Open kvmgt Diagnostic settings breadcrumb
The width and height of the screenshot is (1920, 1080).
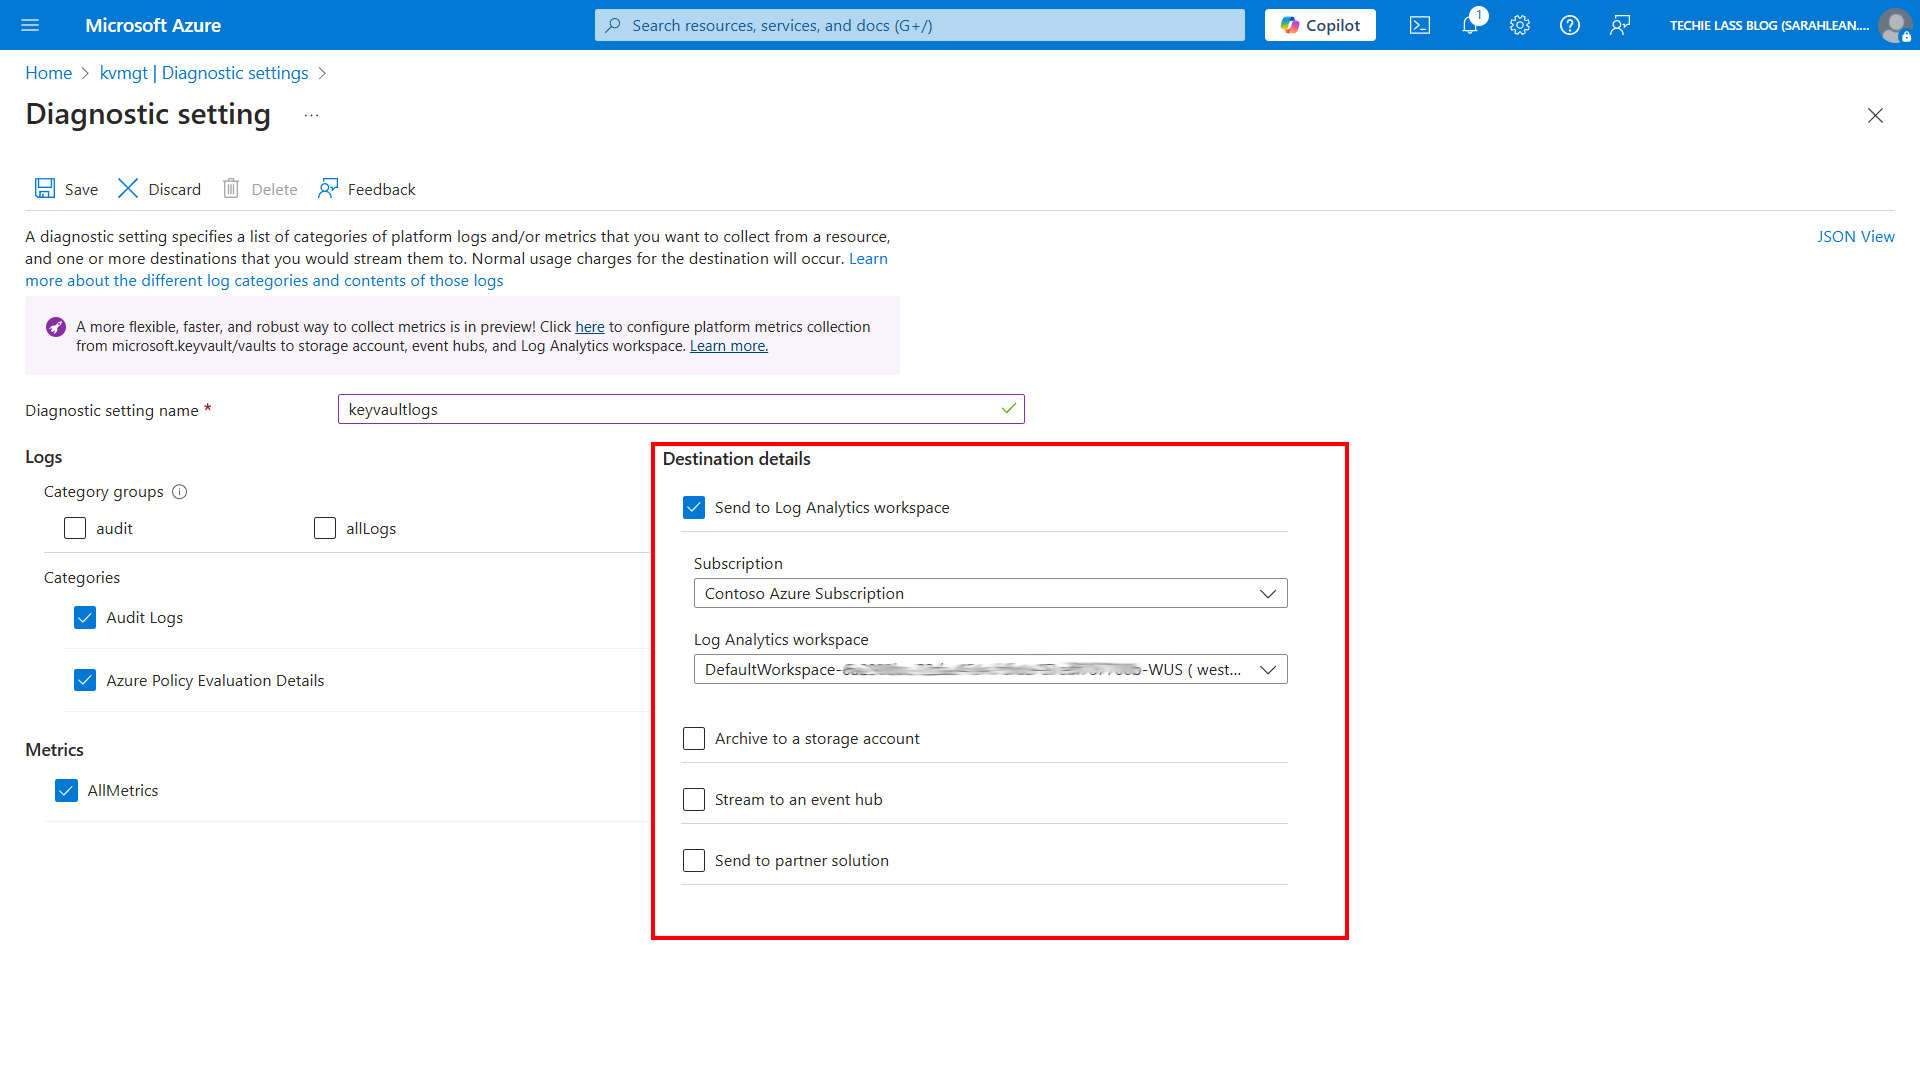point(204,72)
